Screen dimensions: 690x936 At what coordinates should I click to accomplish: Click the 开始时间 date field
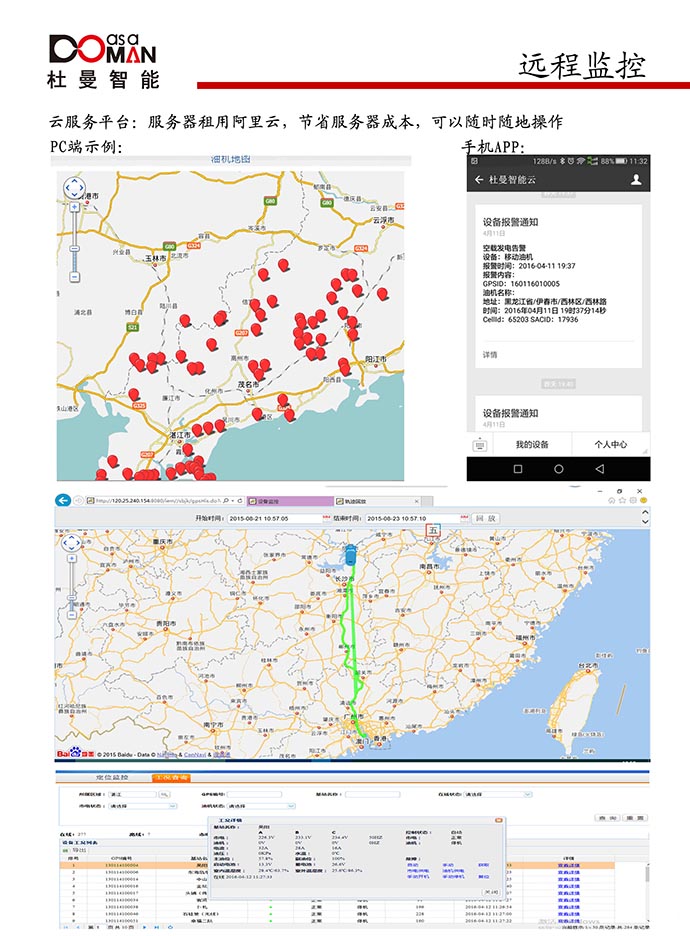pyautogui.click(x=275, y=518)
